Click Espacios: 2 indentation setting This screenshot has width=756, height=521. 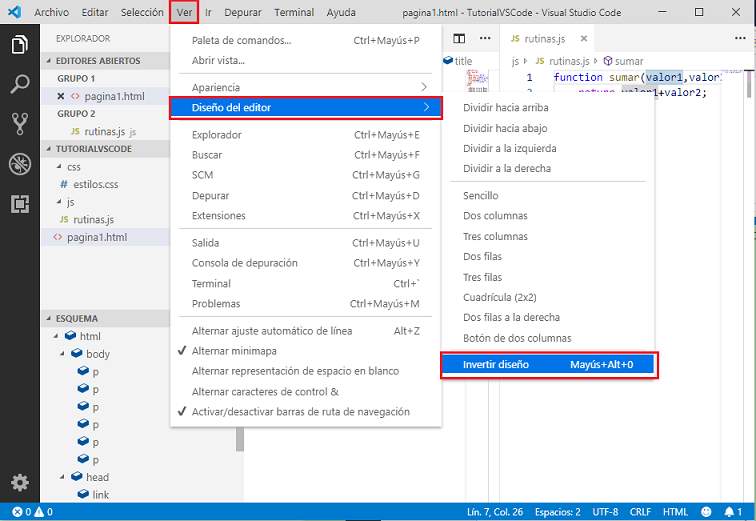(557, 512)
